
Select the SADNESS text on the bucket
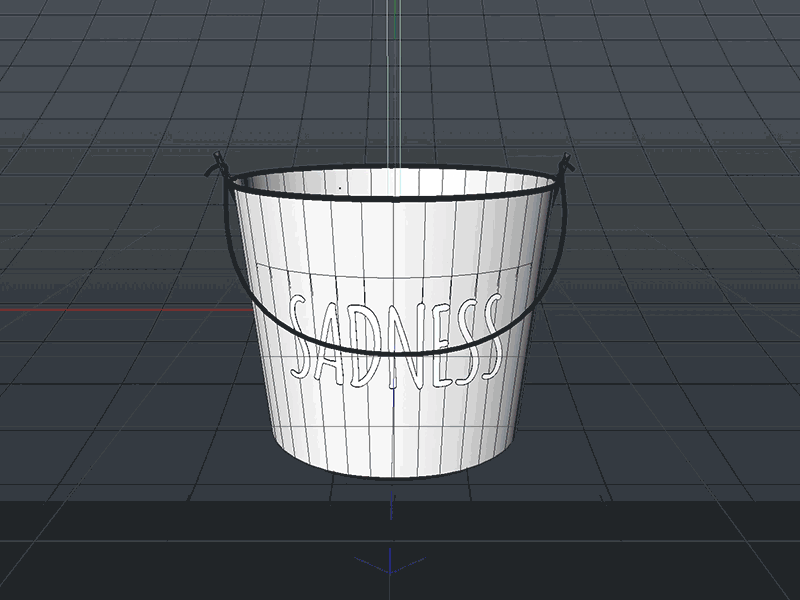click(396, 341)
